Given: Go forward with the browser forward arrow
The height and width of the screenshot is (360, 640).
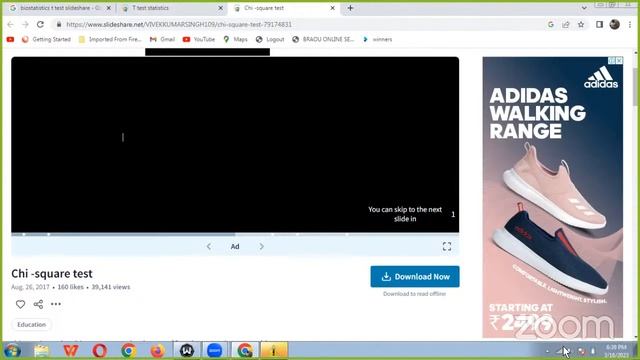Looking at the screenshot, I should pyautogui.click(x=25, y=24).
